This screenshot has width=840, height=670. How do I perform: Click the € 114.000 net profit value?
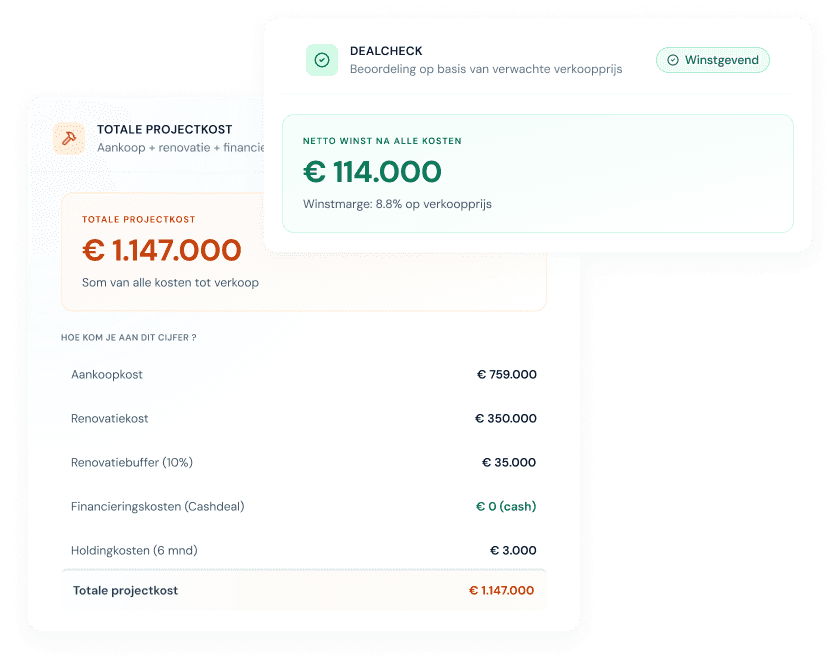372,172
